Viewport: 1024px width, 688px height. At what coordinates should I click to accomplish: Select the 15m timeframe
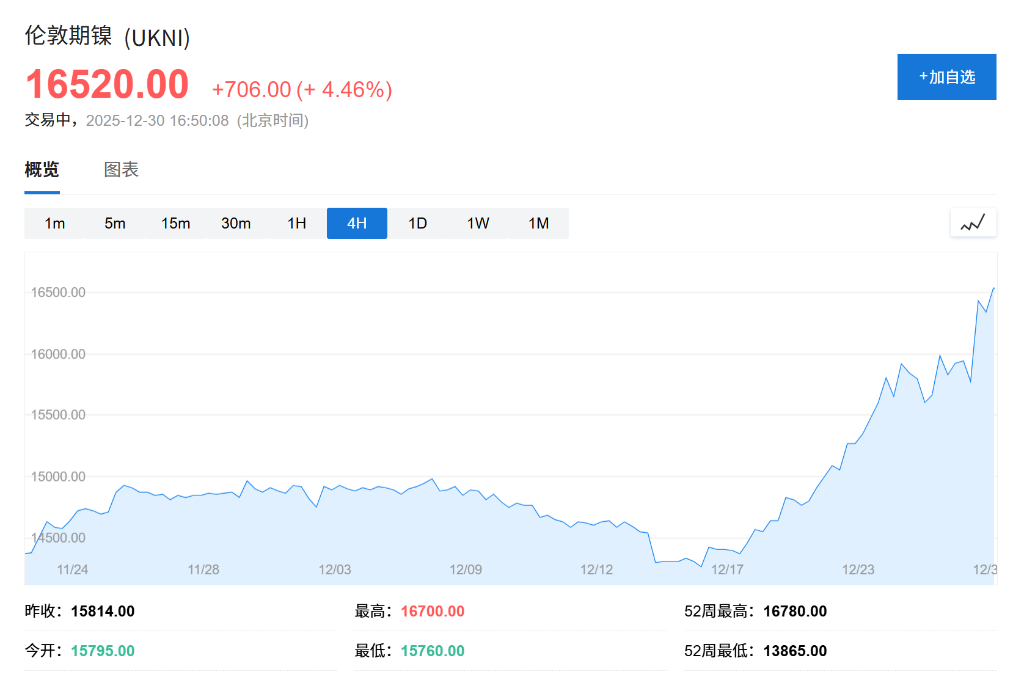[176, 223]
